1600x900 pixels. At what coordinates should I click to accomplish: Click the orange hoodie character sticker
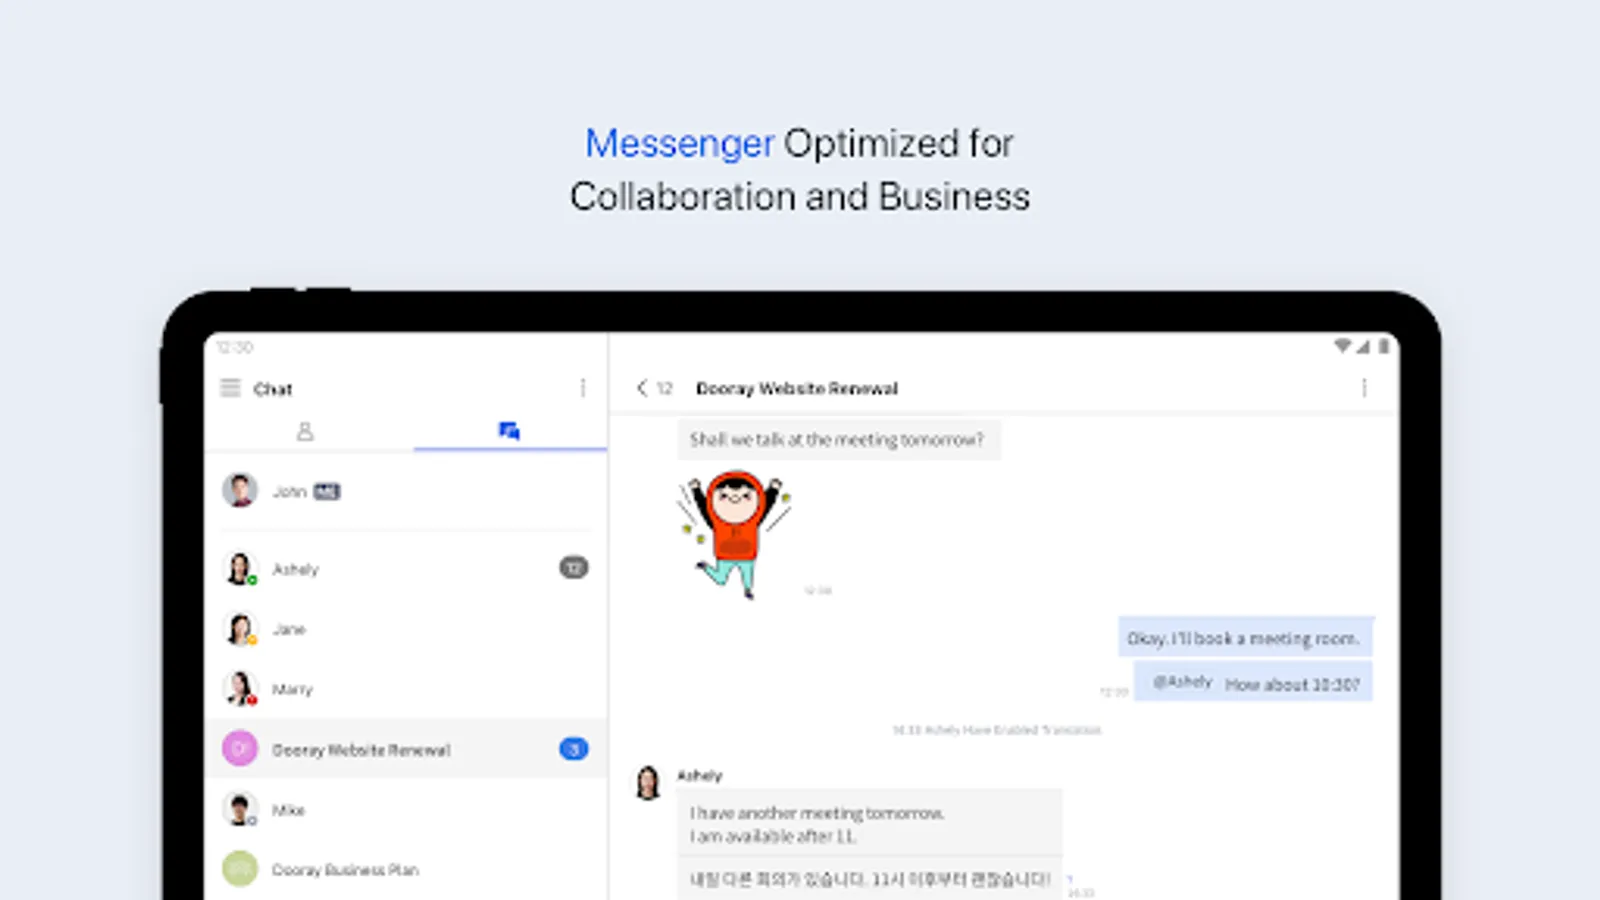736,535
